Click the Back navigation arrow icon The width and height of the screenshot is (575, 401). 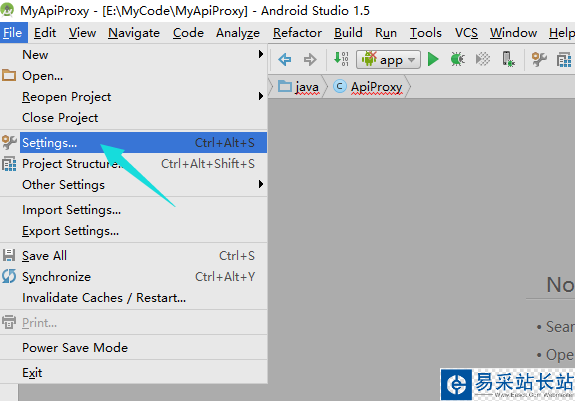285,59
